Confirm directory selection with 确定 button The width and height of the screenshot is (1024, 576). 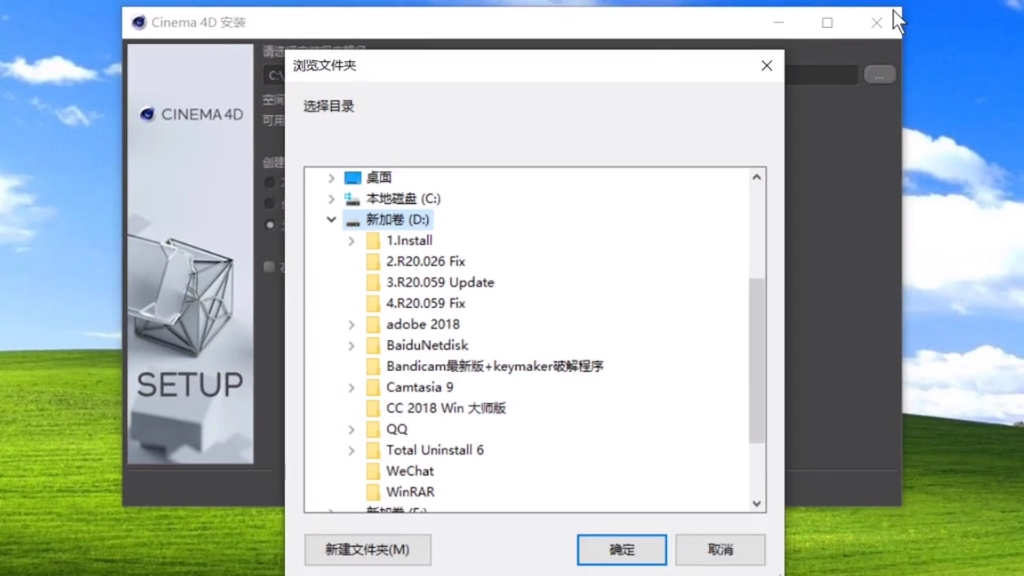[x=621, y=549]
